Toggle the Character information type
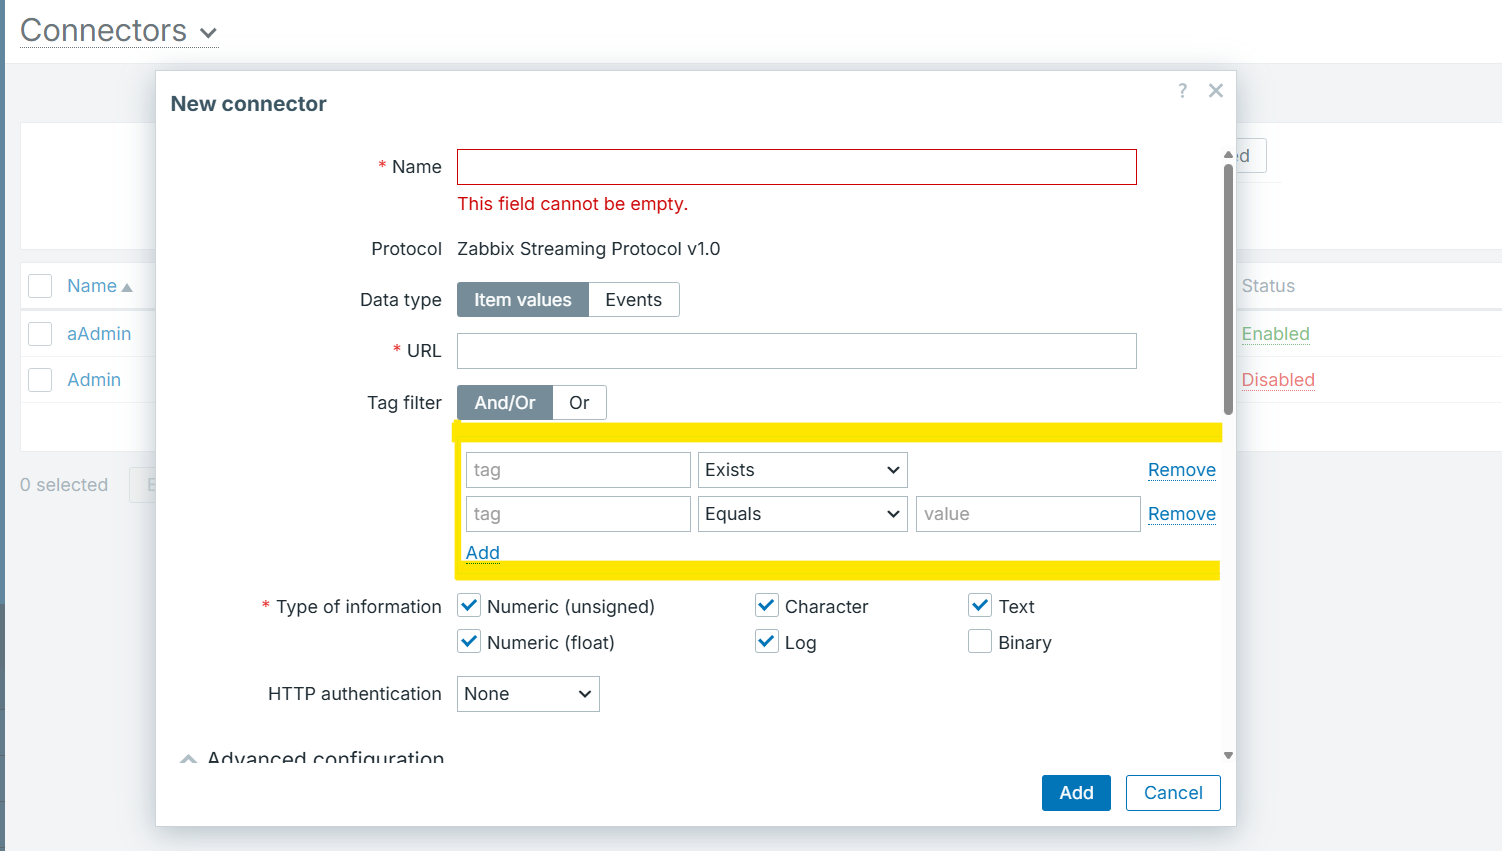Image resolution: width=1502 pixels, height=851 pixels. (767, 606)
